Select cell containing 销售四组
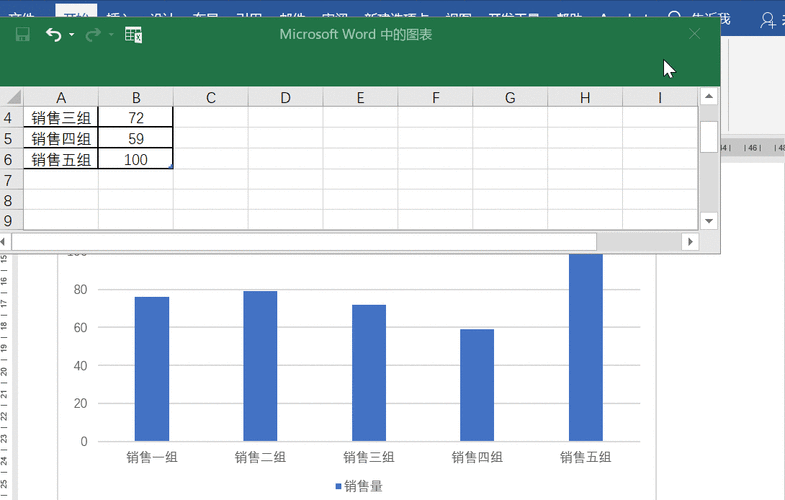Image resolution: width=785 pixels, height=500 pixels. point(61,139)
